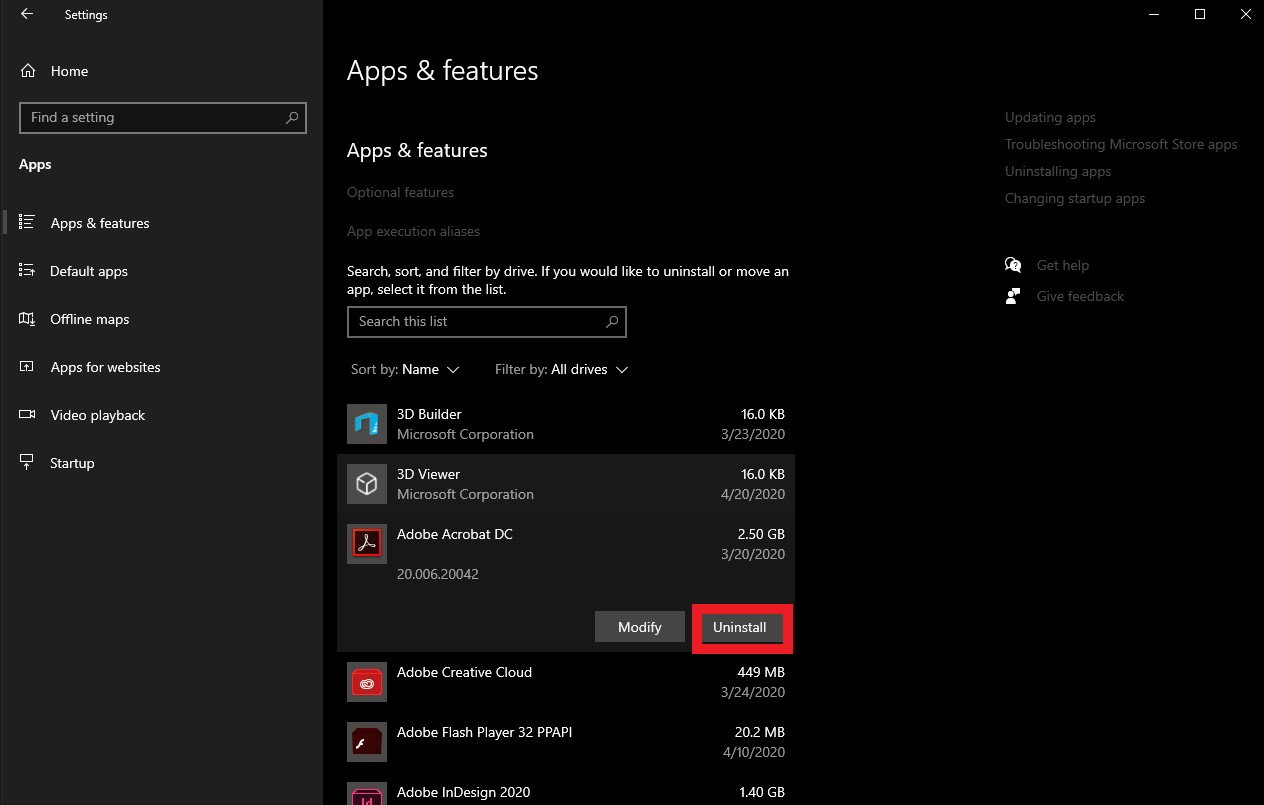Maximize the Settings window

tap(1200, 14)
